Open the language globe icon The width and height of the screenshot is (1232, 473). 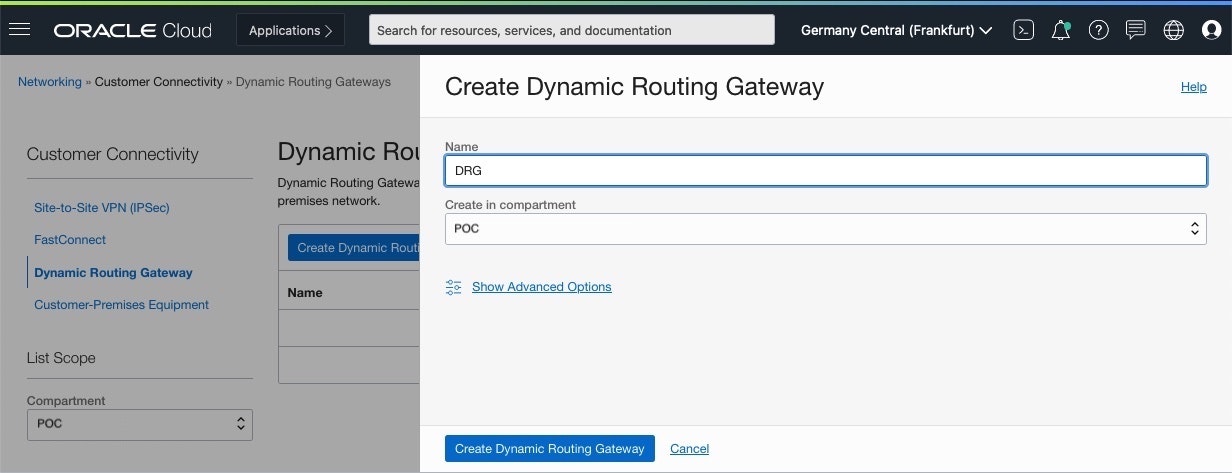point(1174,30)
